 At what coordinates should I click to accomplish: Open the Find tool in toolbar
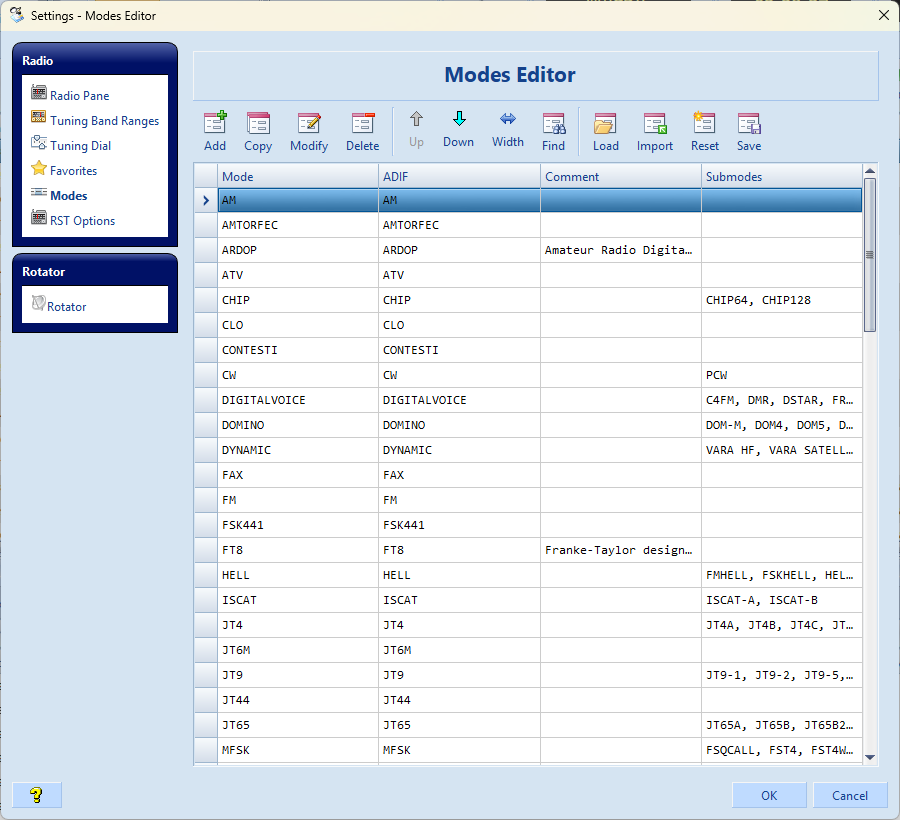pos(553,124)
